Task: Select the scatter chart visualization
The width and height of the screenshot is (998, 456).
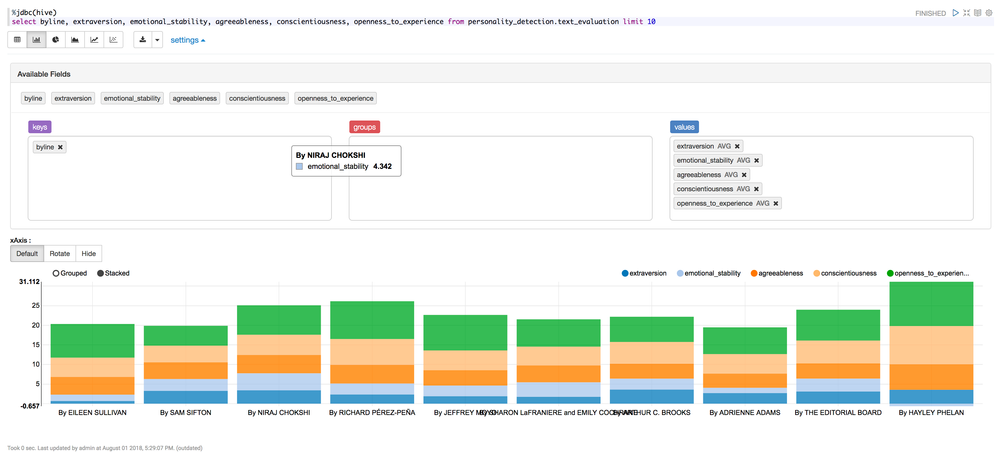Action: 114,40
